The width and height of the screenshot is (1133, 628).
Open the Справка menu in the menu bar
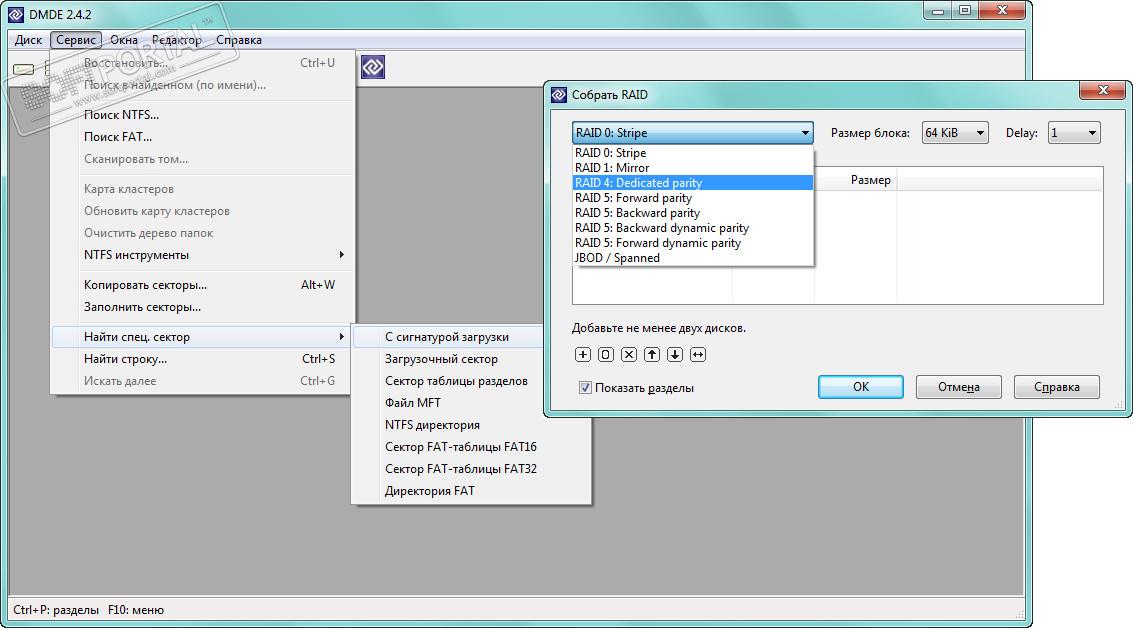(238, 40)
